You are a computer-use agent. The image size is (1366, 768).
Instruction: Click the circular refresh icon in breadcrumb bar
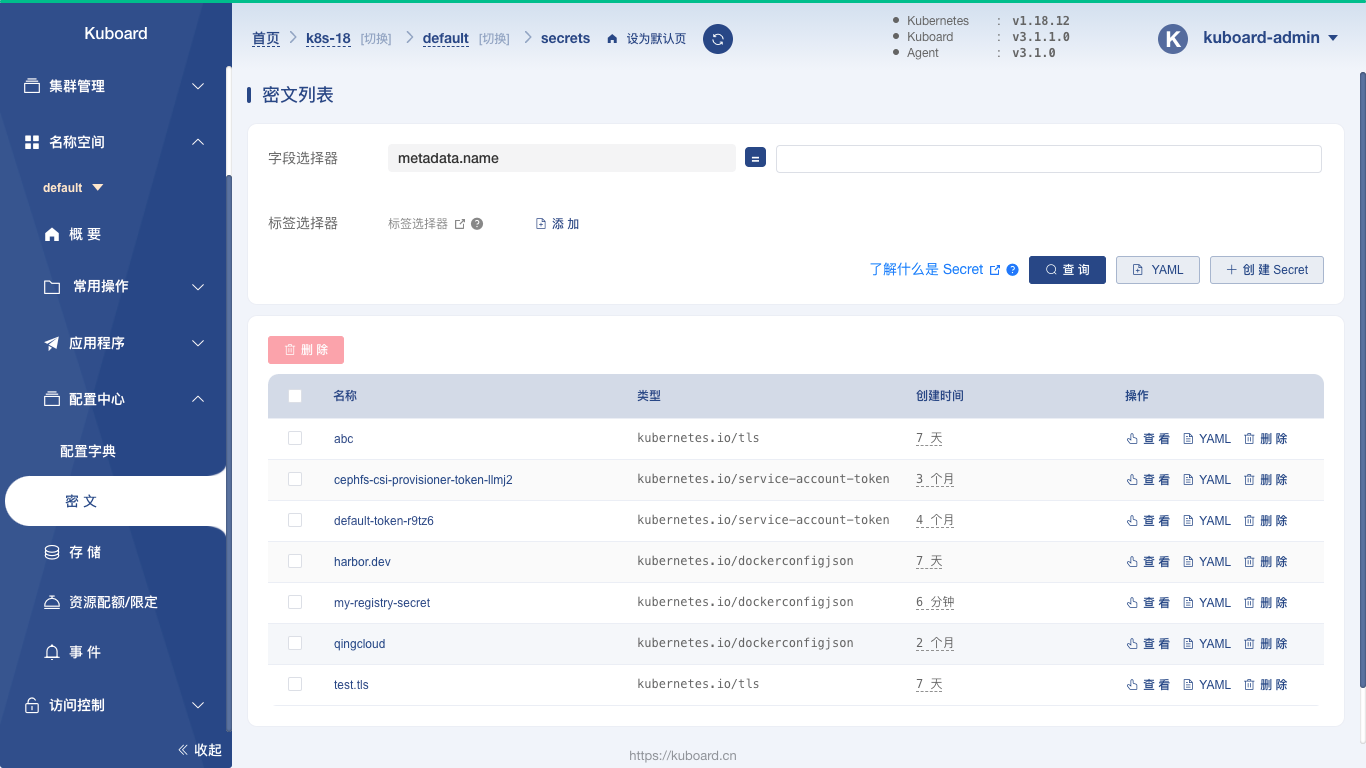pyautogui.click(x=718, y=39)
